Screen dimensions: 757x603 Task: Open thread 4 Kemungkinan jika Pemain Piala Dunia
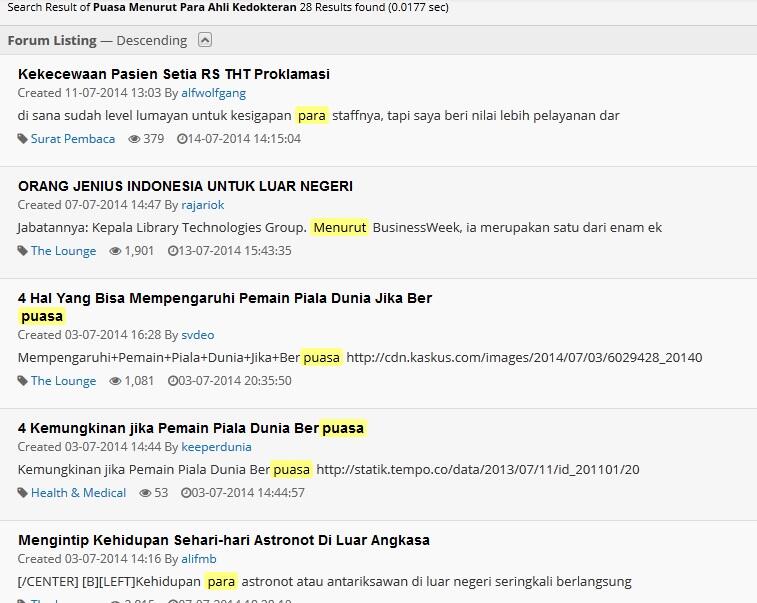[191, 428]
